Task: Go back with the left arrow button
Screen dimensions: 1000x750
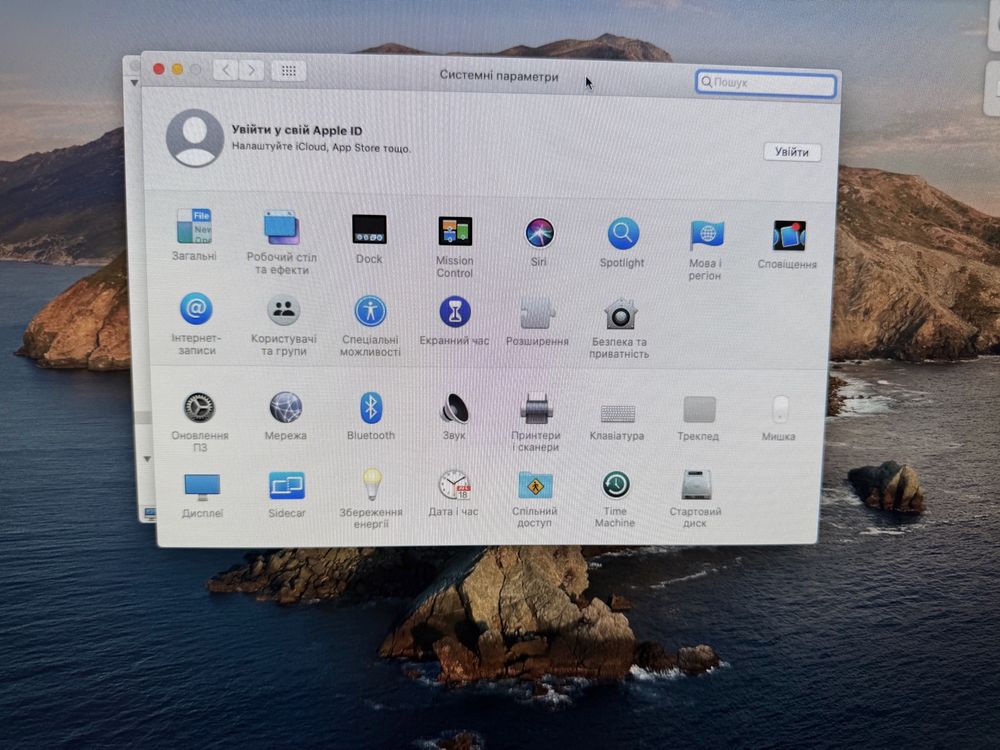Action: (x=226, y=70)
